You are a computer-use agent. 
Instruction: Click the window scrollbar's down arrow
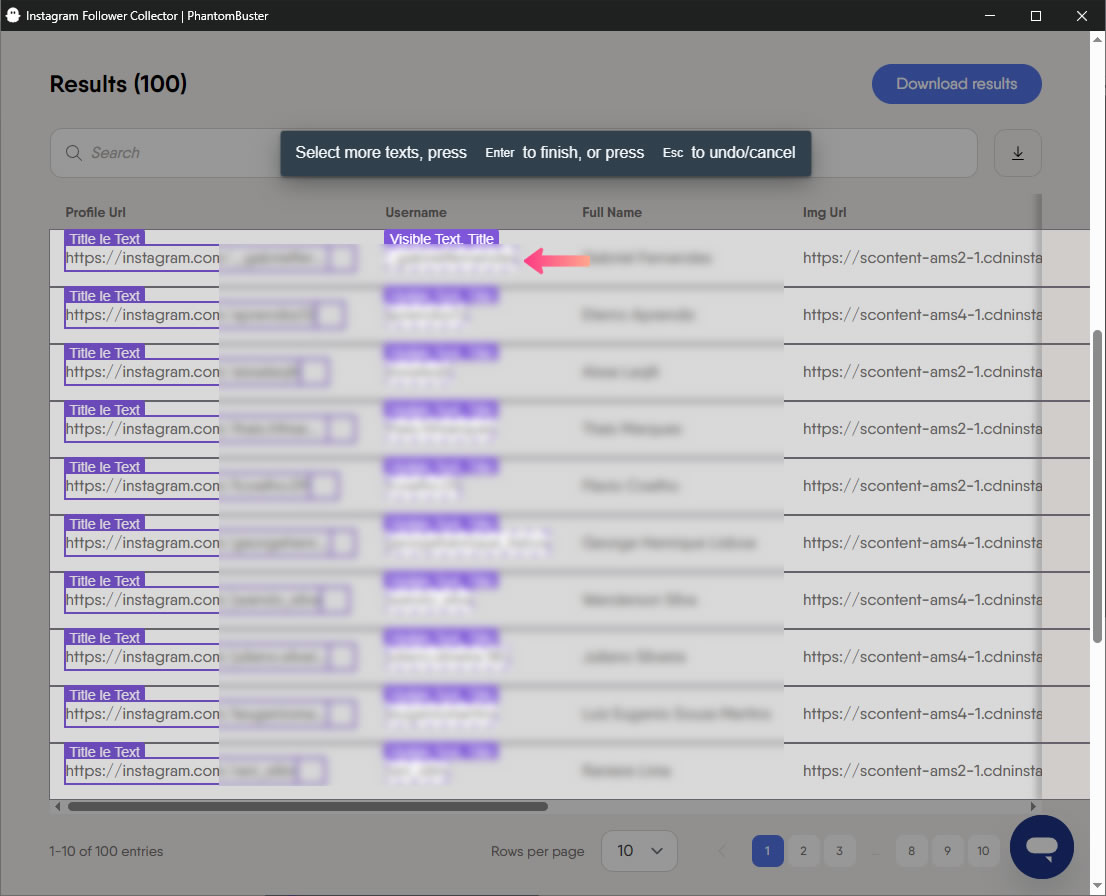click(1098, 886)
